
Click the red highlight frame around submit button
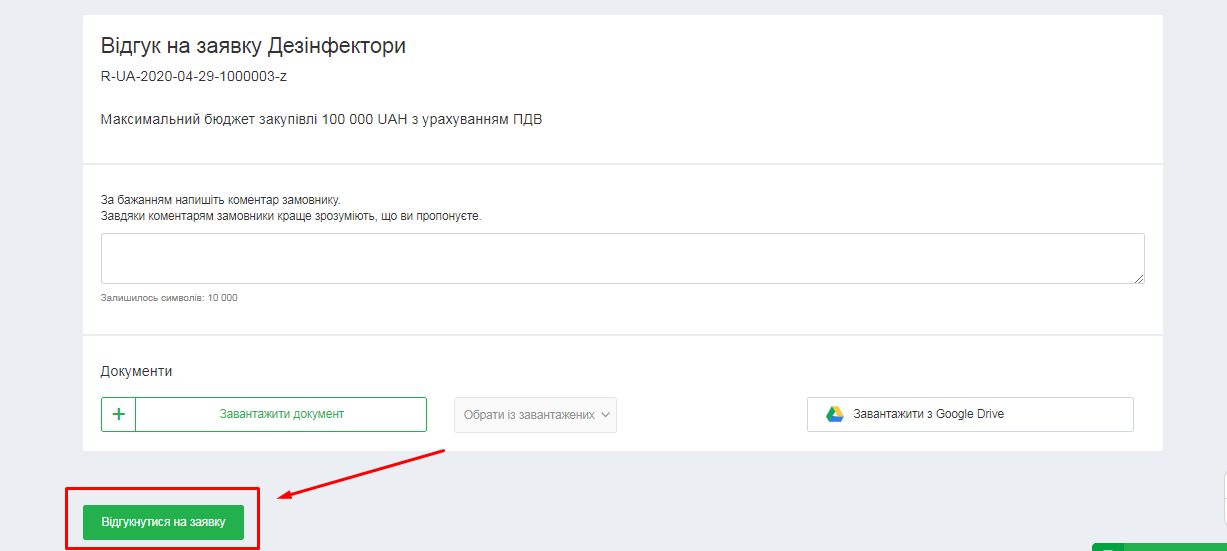(x=162, y=490)
